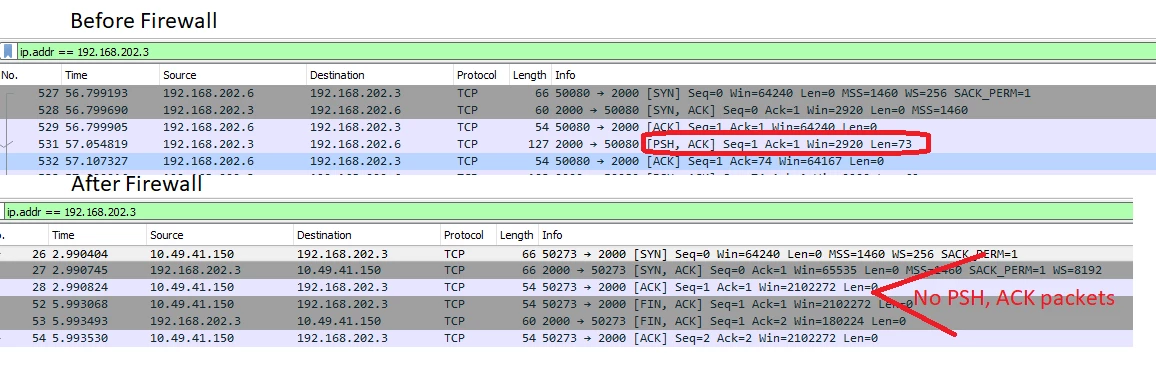Select packet number 531

point(578,144)
